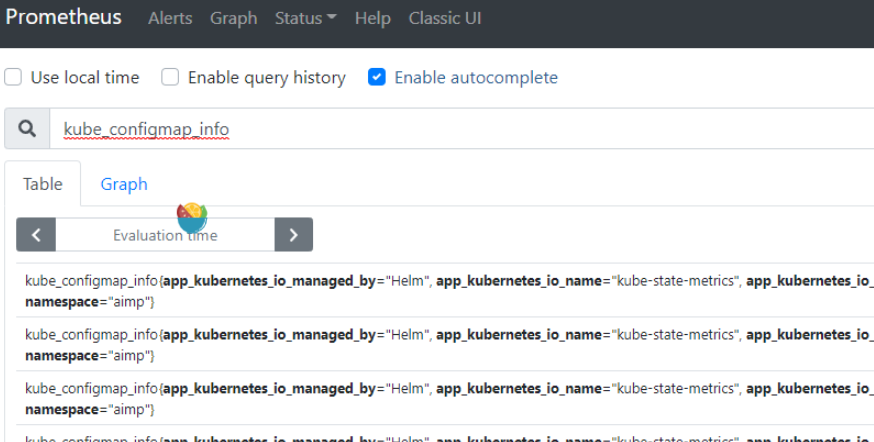Go to the Prometheus home brand link
874x442 pixels.
(x=64, y=17)
